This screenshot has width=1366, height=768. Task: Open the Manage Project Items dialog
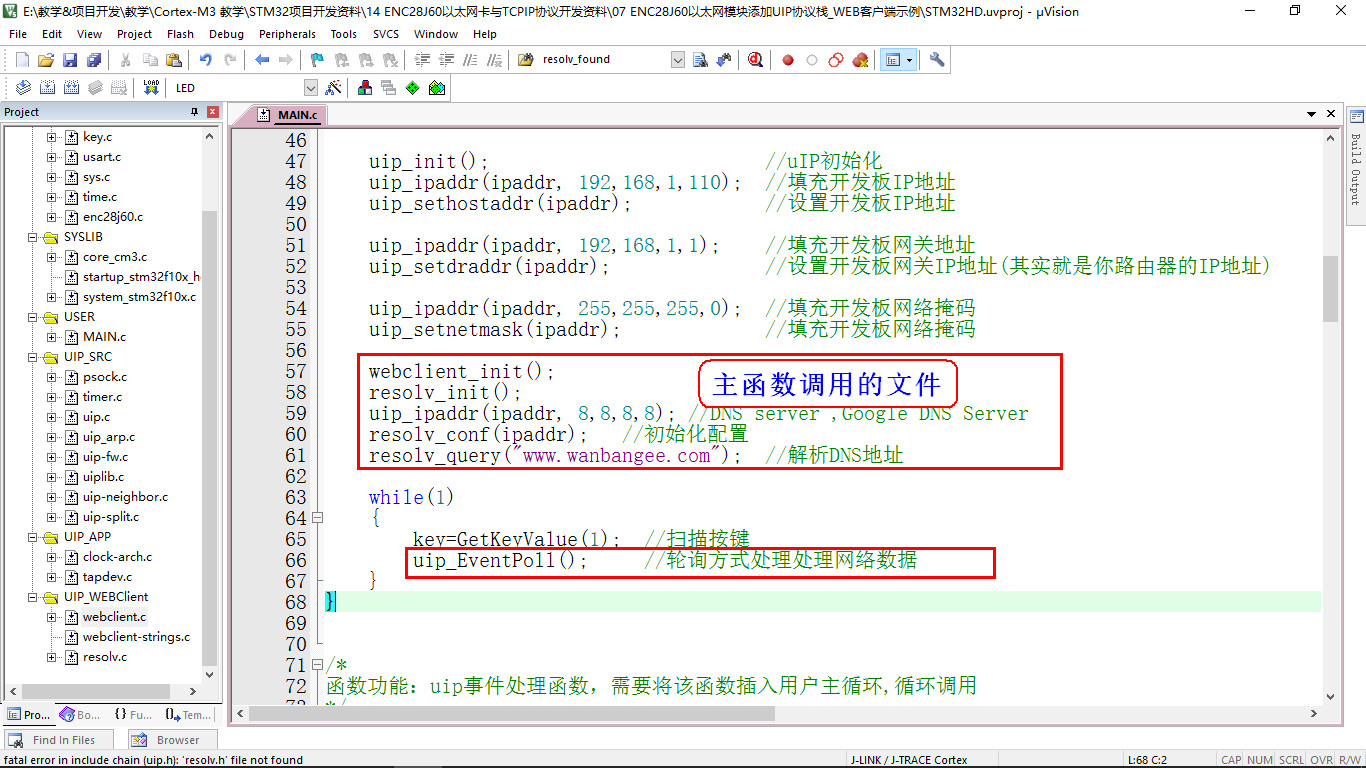click(365, 88)
